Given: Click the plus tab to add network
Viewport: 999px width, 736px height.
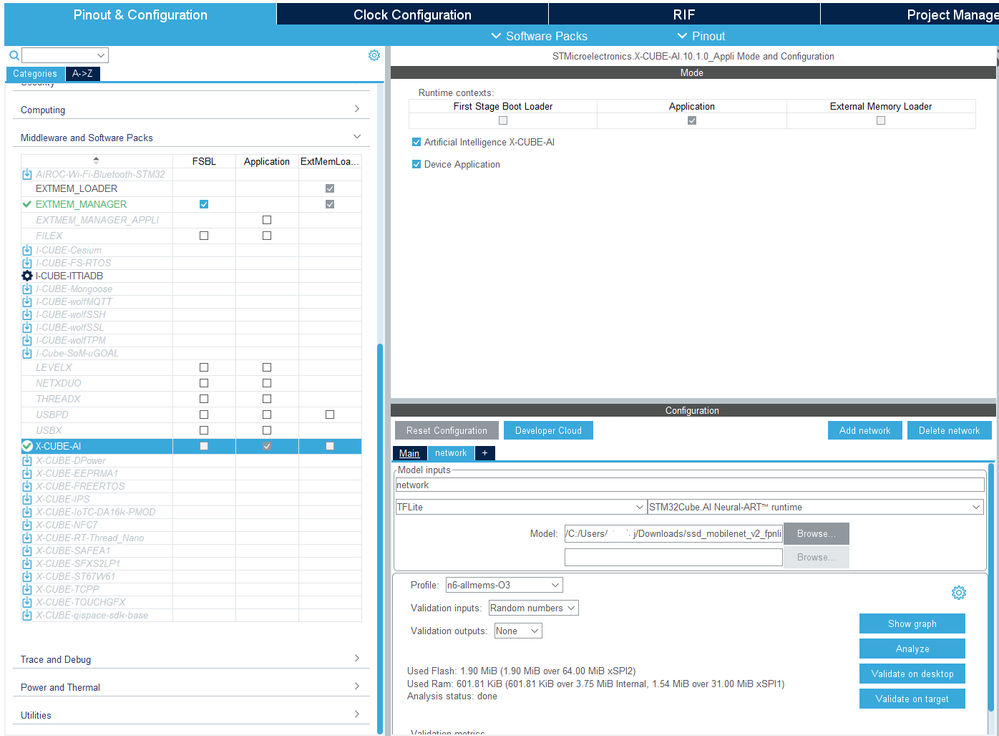Looking at the screenshot, I should click(484, 453).
